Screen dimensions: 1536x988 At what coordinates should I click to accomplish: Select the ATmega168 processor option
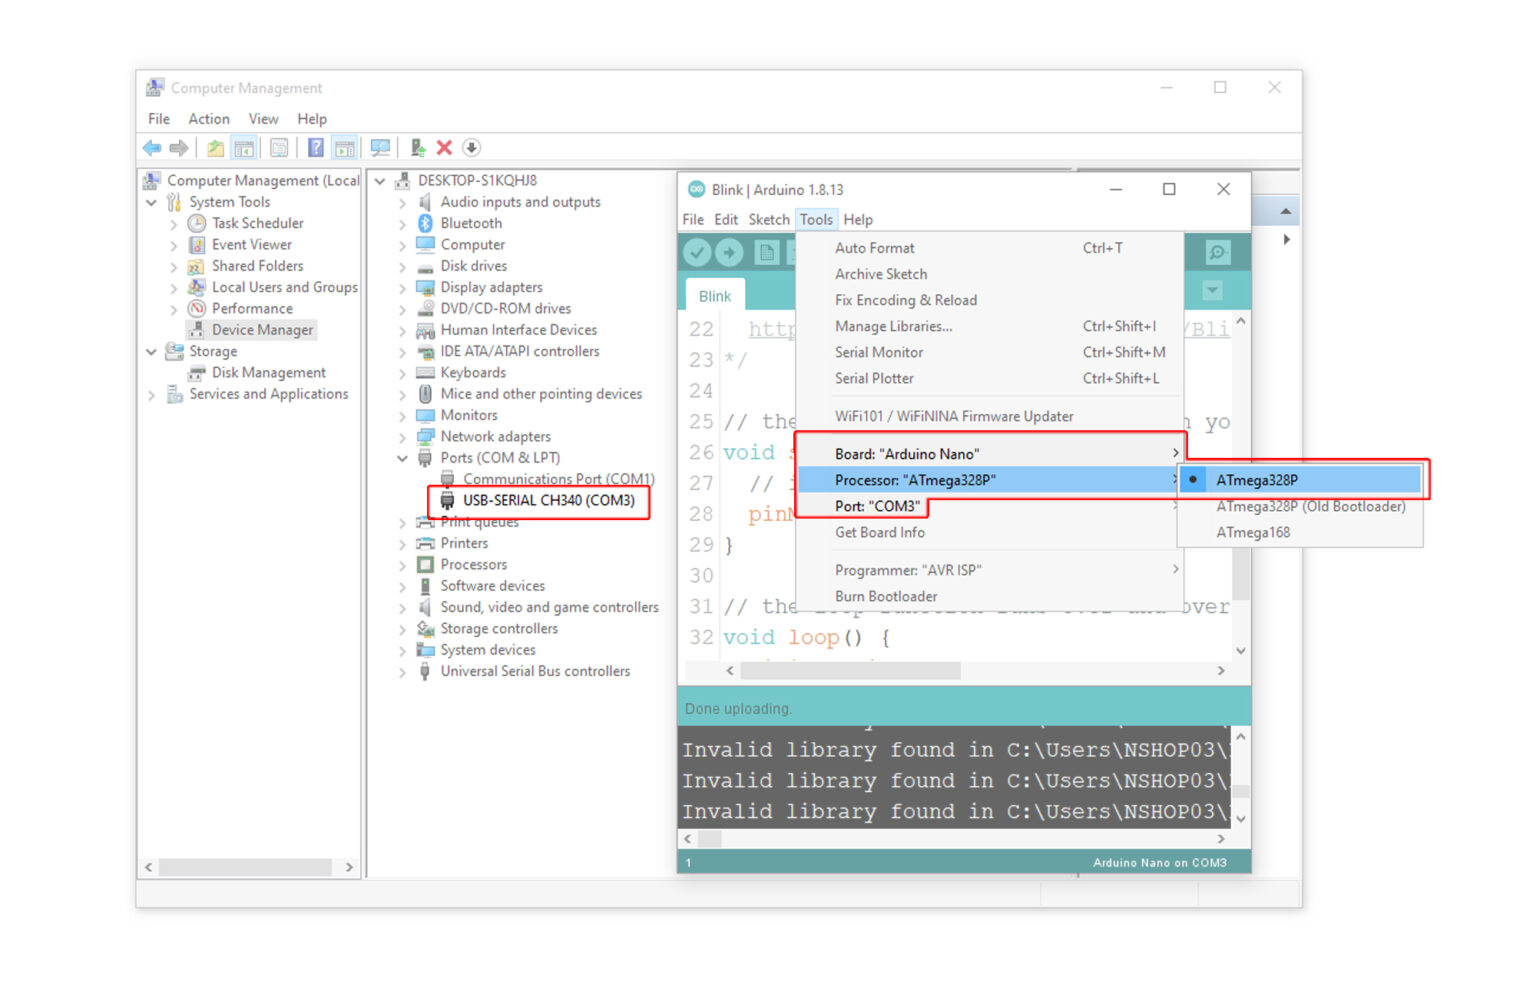click(x=1253, y=533)
